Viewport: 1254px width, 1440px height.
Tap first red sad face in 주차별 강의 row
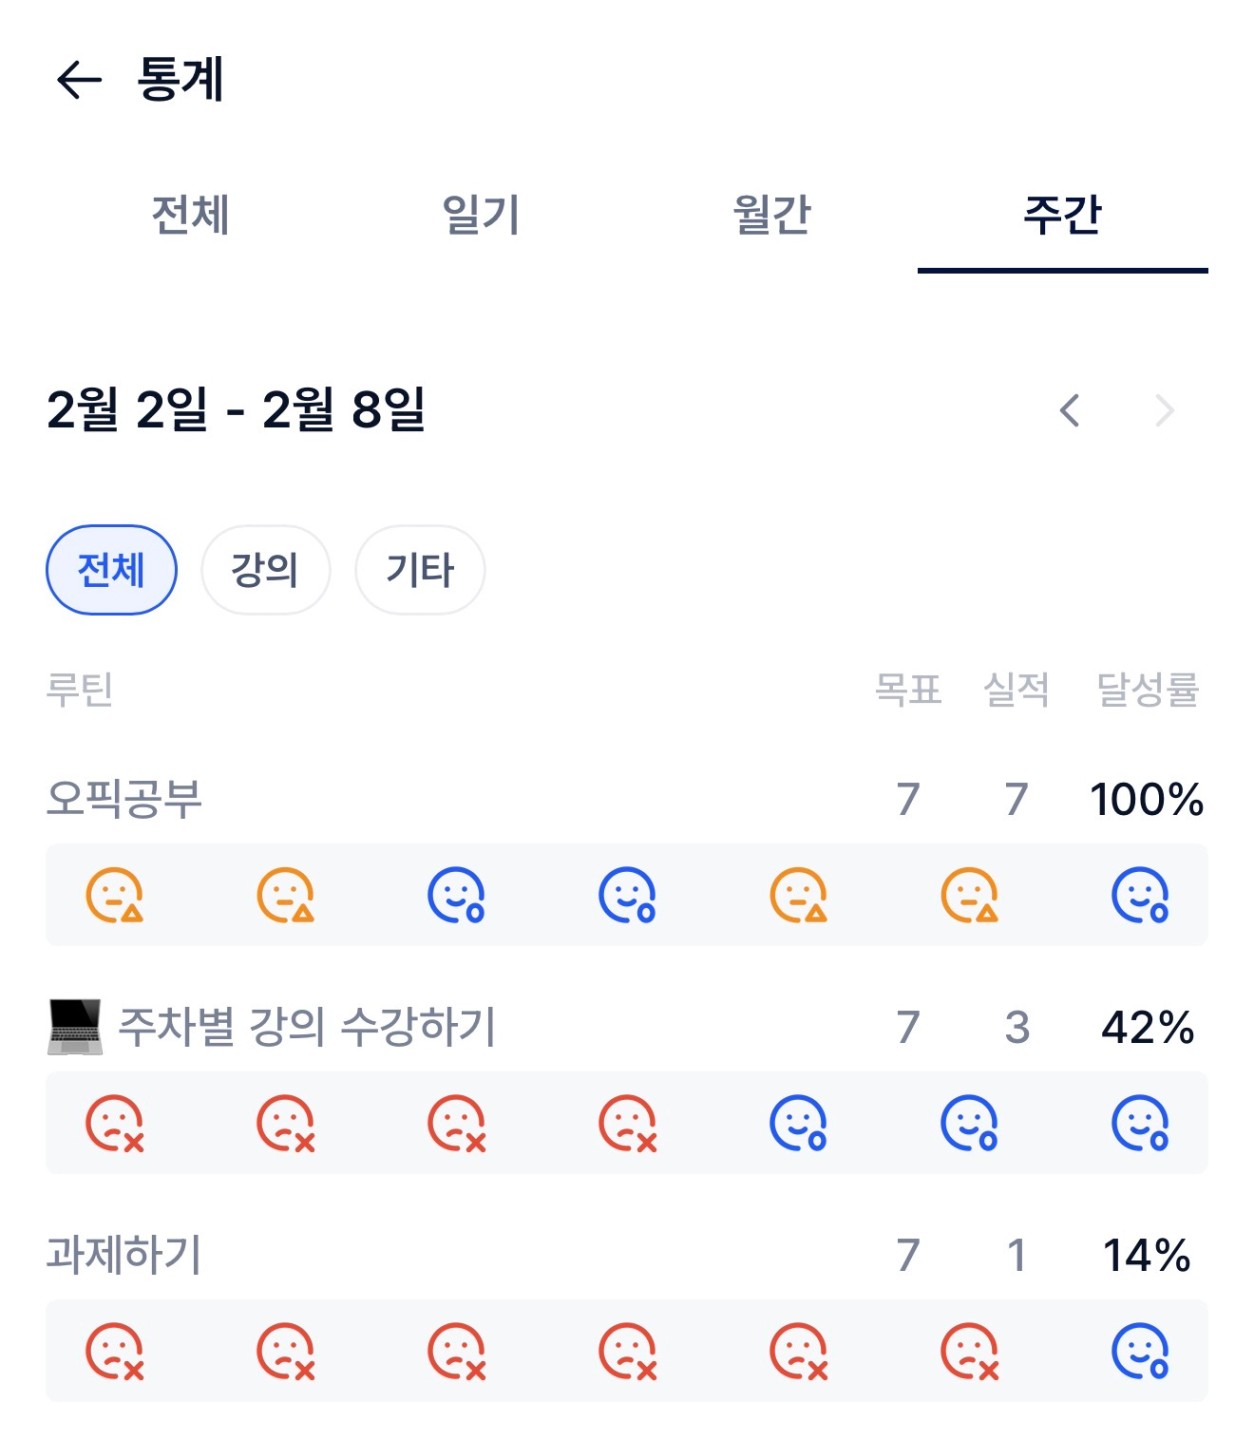pyautogui.click(x=115, y=1124)
